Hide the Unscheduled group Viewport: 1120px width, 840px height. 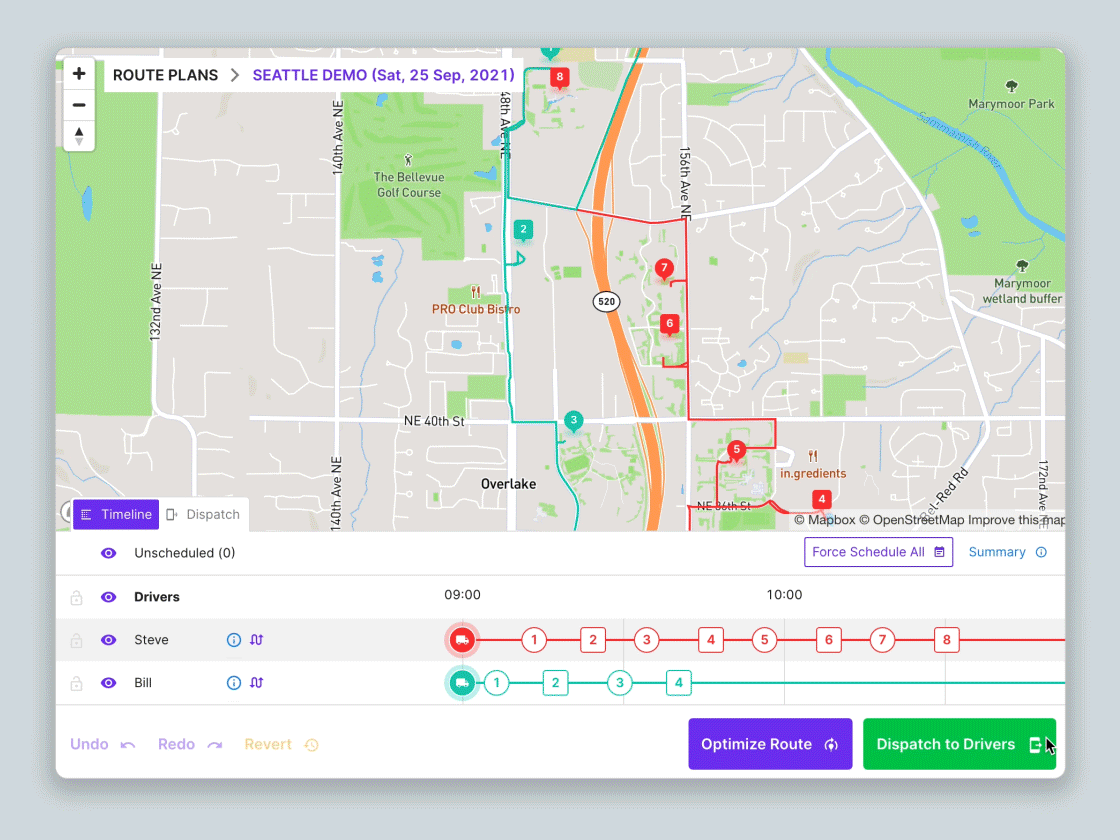[110, 552]
